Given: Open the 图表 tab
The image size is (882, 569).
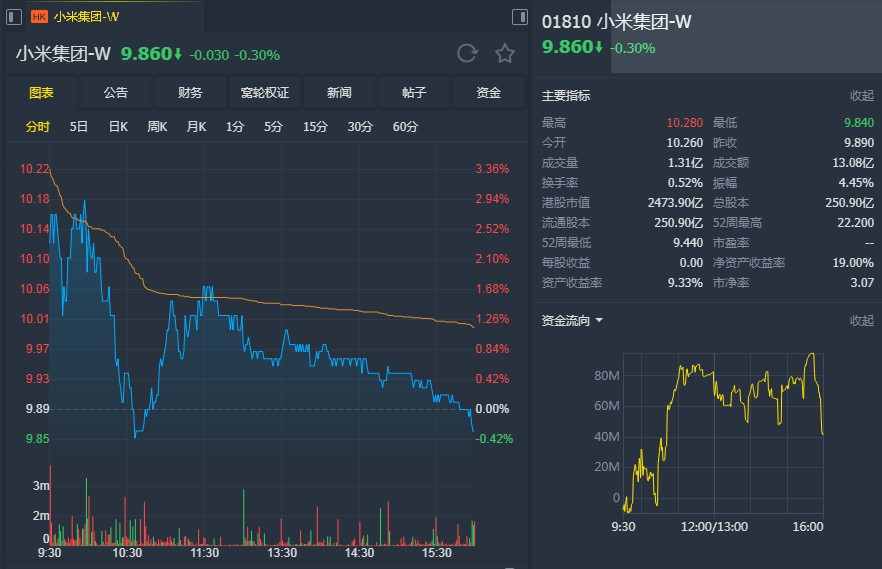Looking at the screenshot, I should tap(41, 93).
